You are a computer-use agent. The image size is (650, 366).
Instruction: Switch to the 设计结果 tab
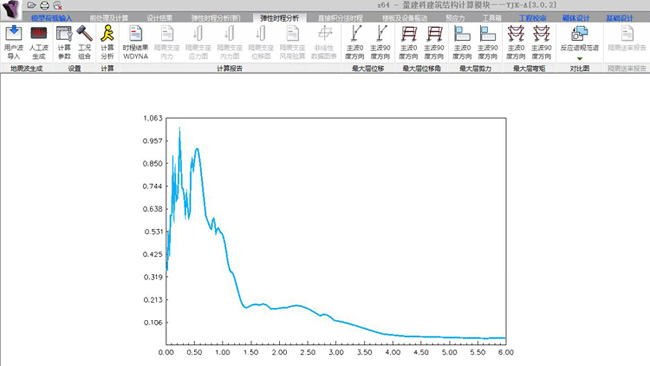(x=159, y=18)
